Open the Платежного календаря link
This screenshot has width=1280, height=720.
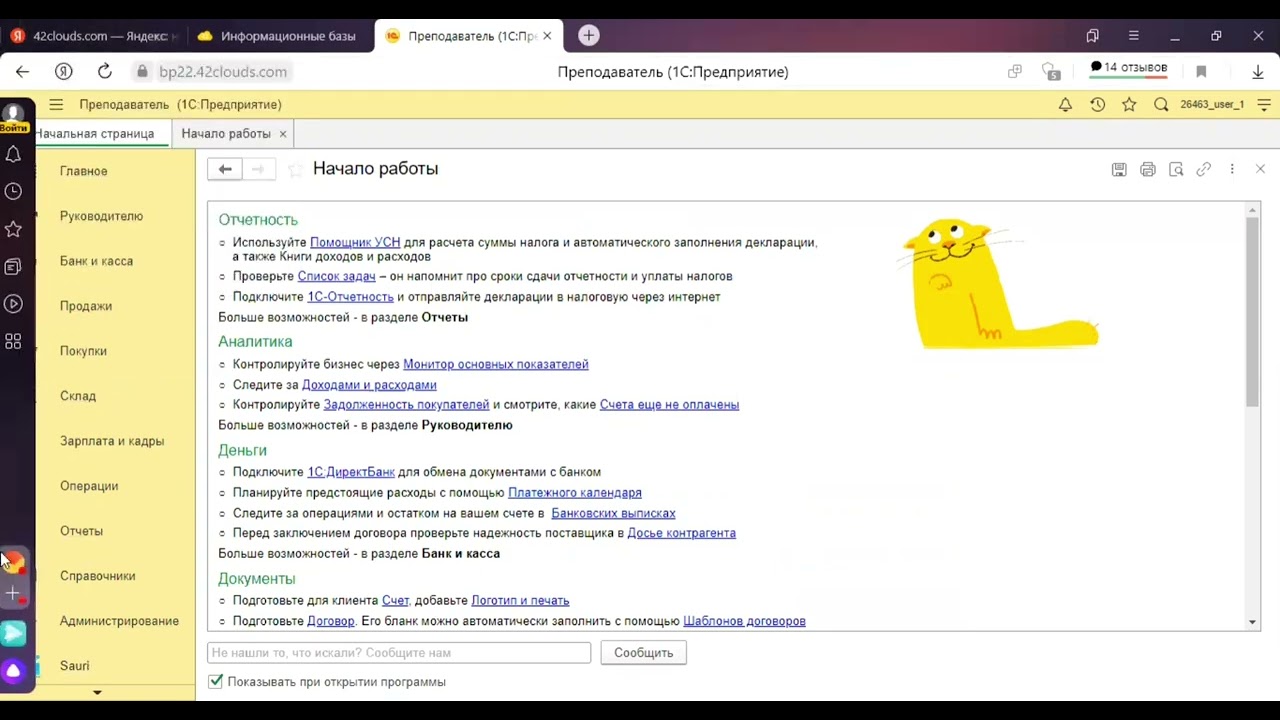tap(575, 493)
